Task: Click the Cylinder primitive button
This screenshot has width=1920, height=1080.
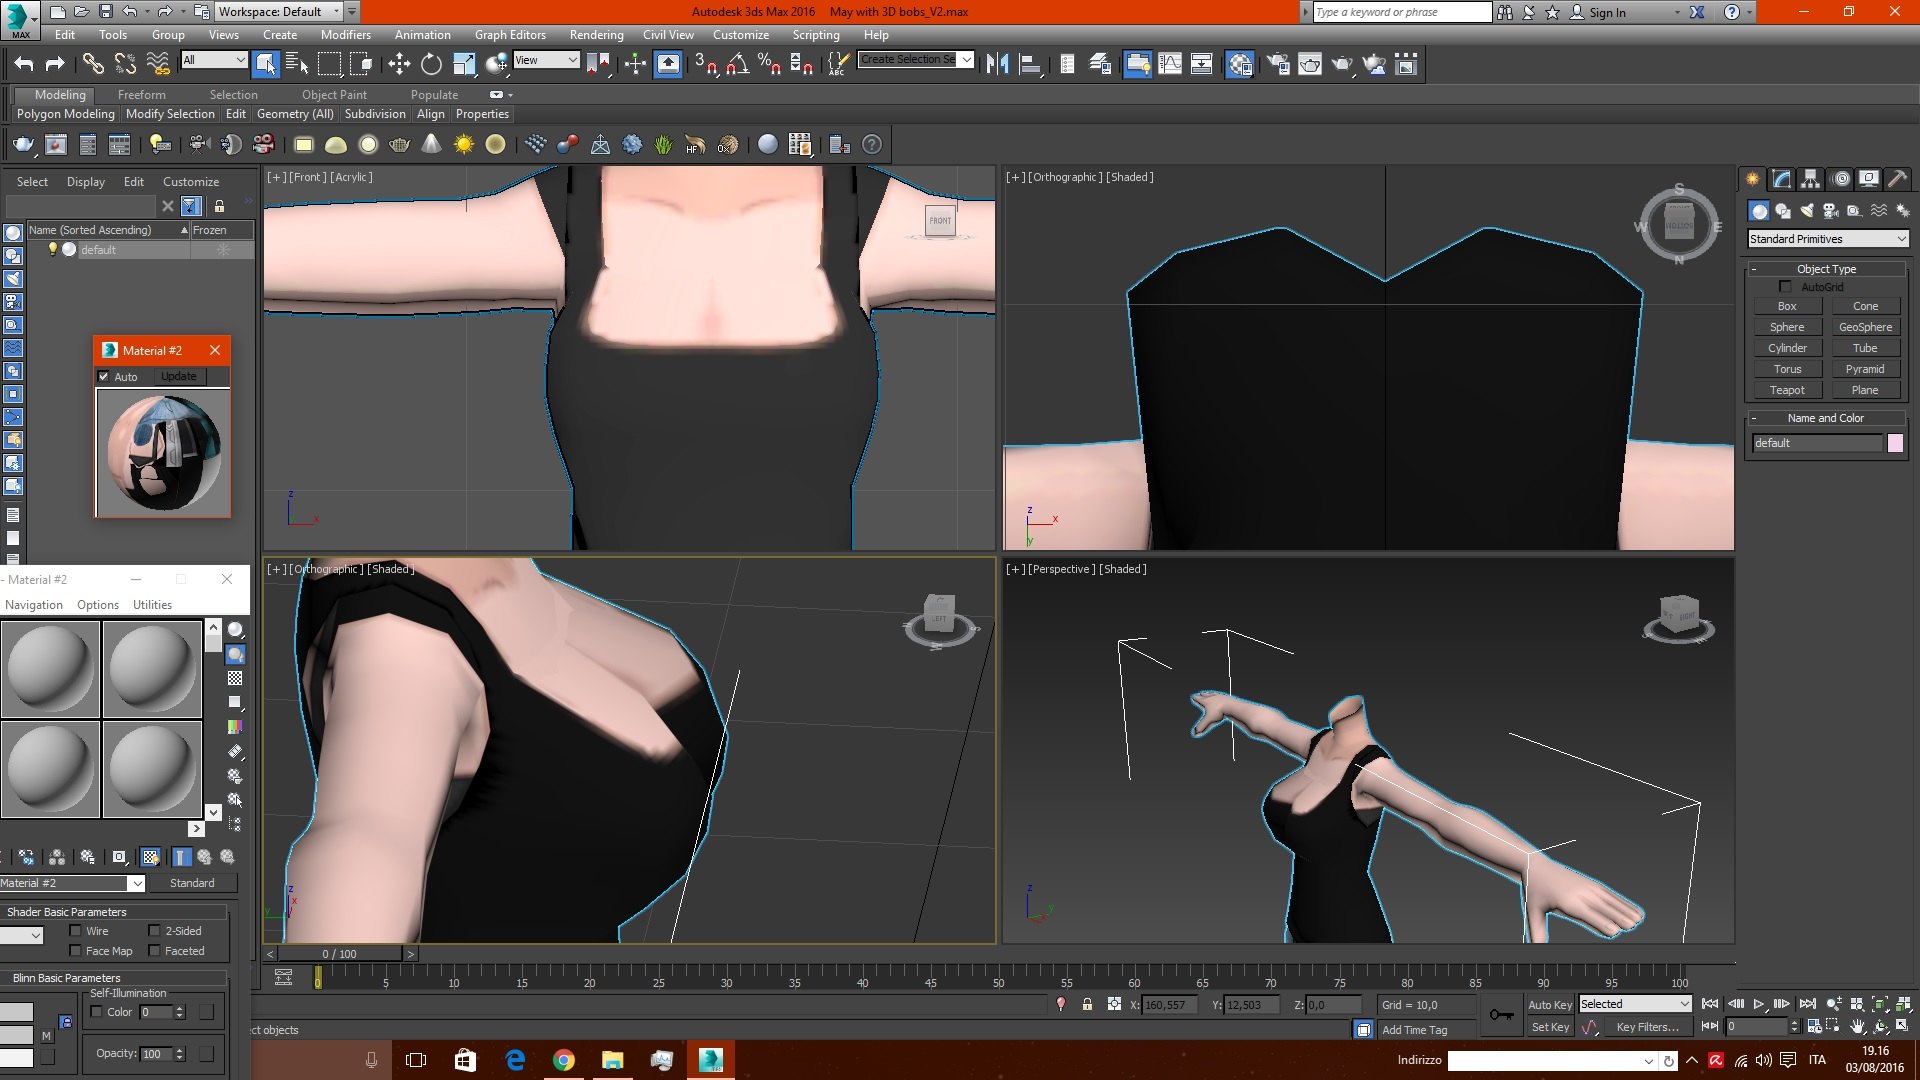Action: (x=1787, y=348)
